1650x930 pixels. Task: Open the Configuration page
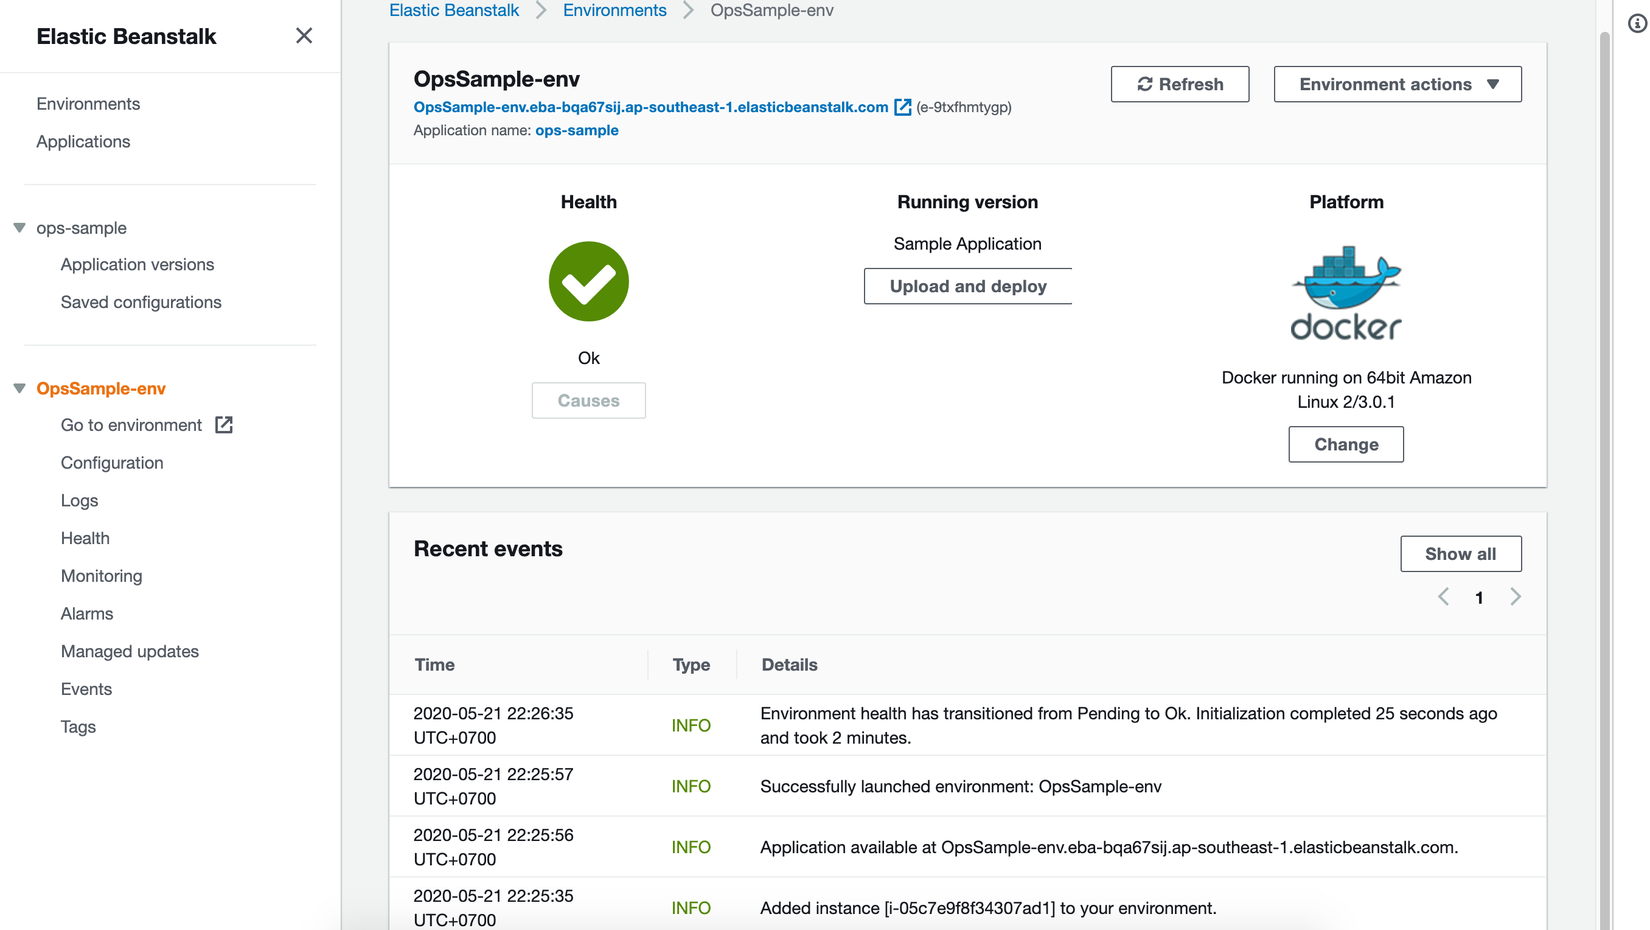click(x=112, y=463)
